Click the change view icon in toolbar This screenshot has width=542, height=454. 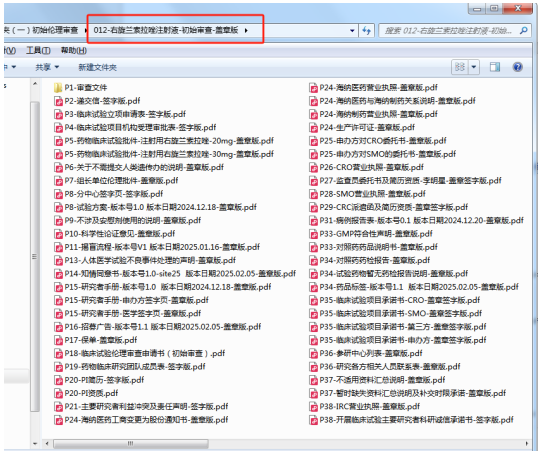coord(460,67)
